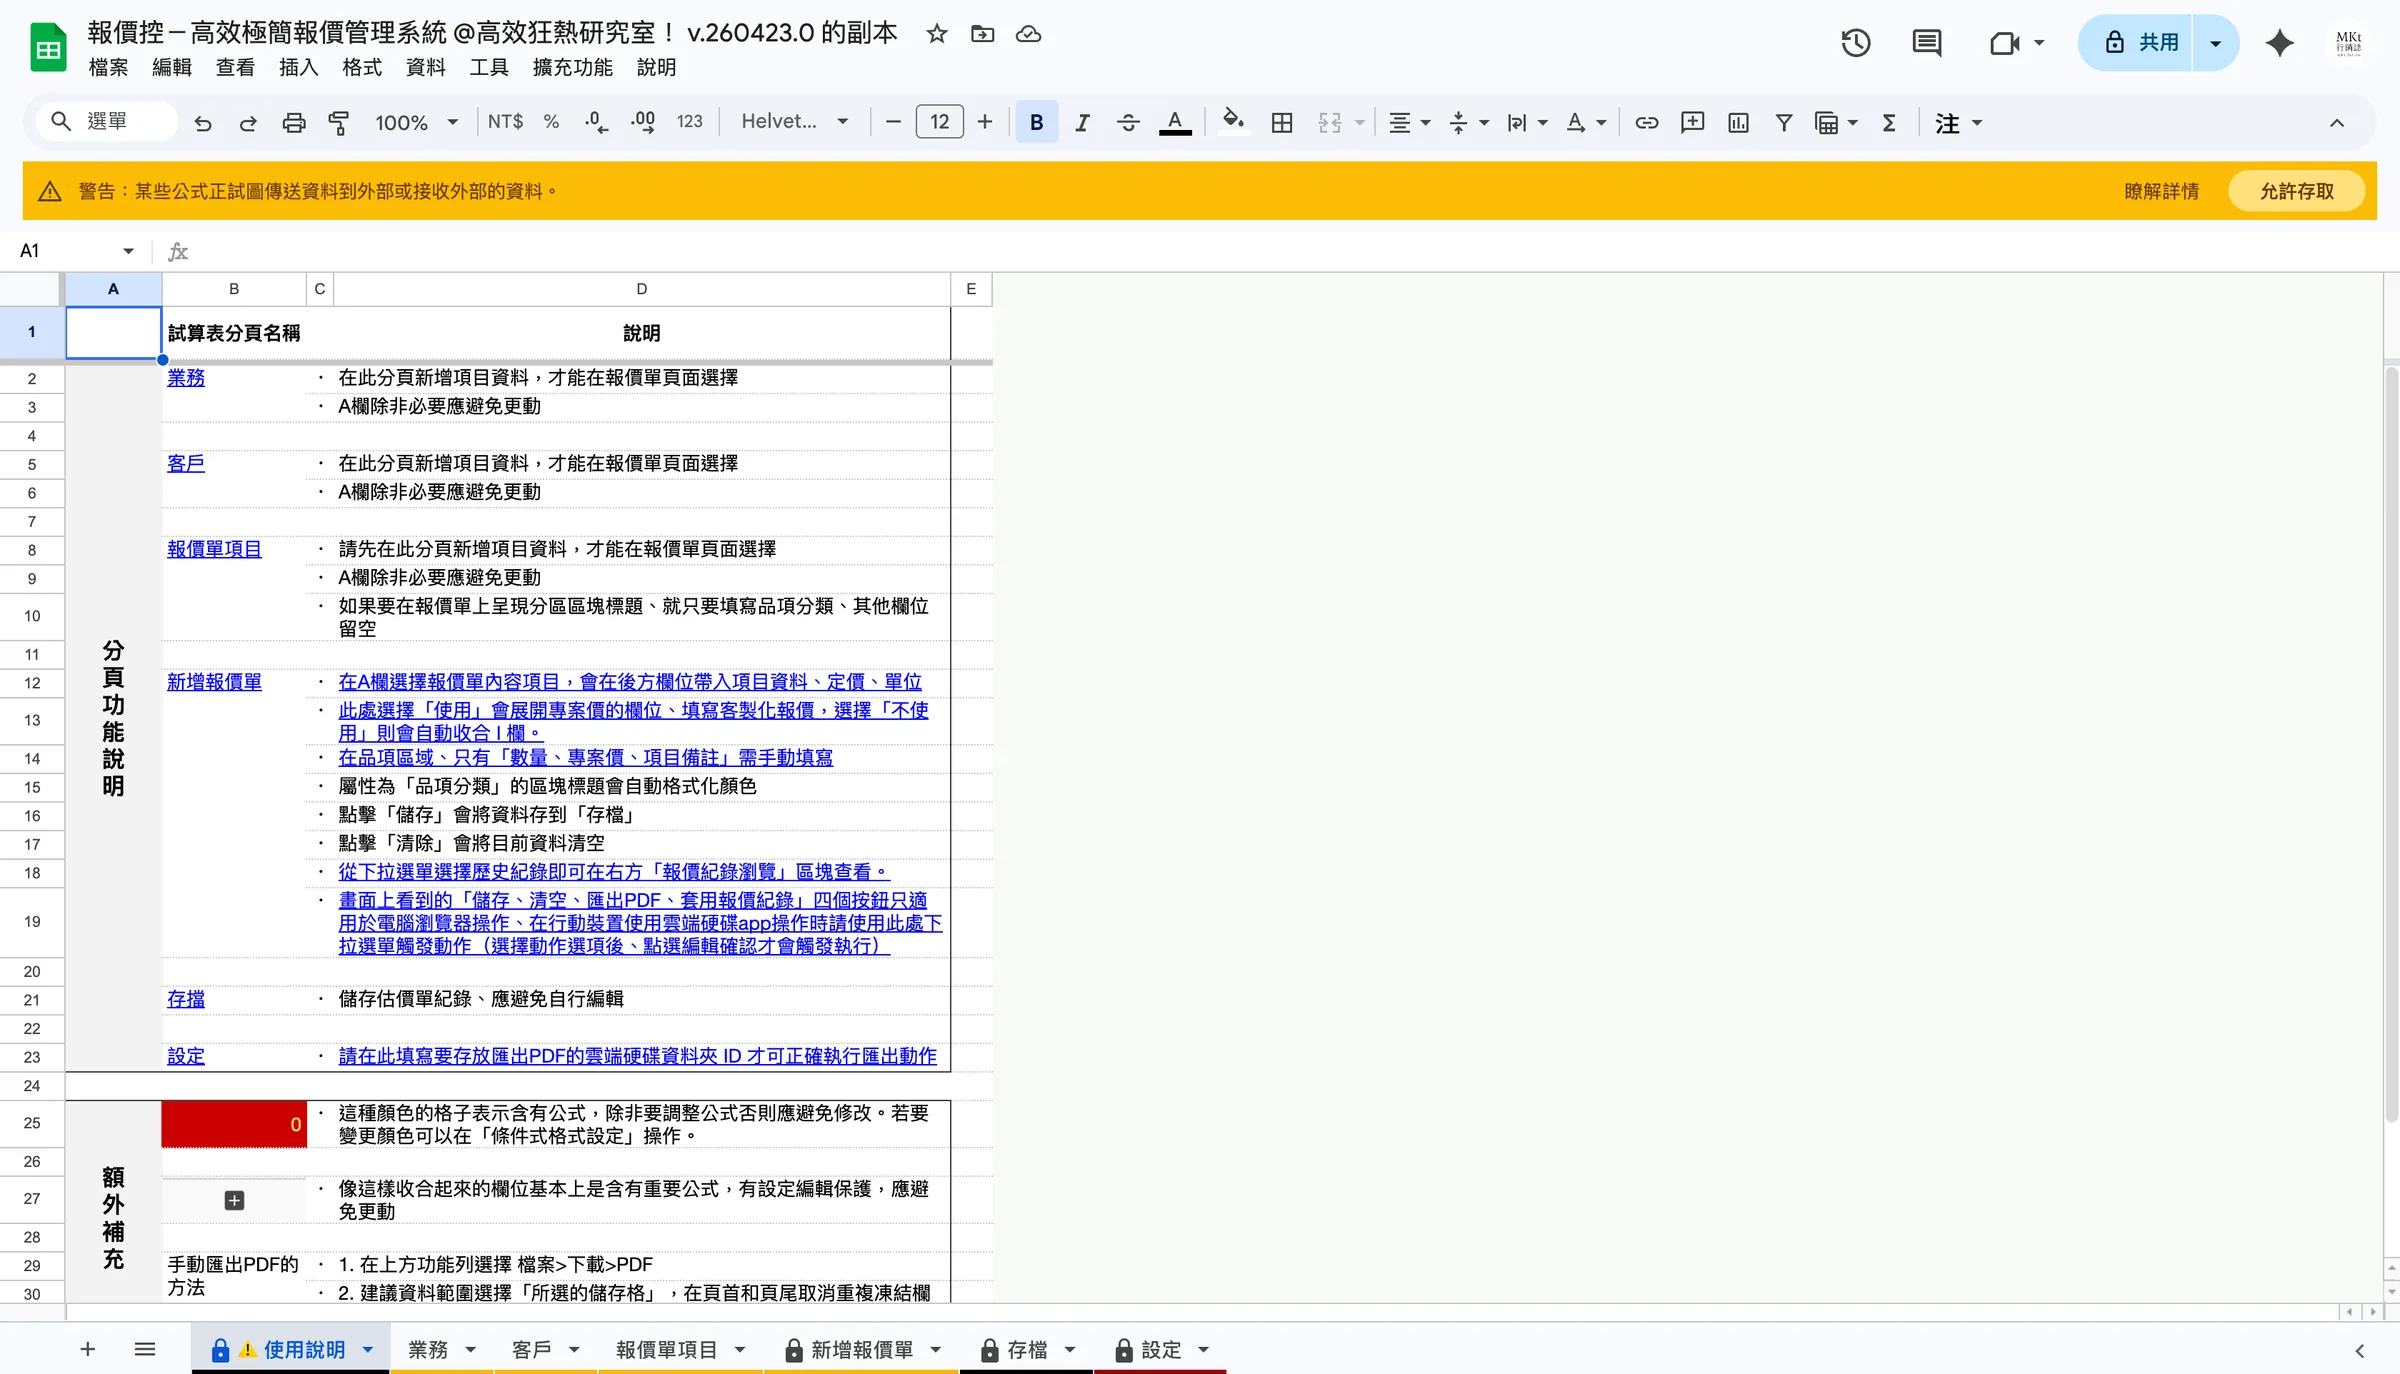Viewport: 2400px width, 1374px height.
Task: Click the redo arrow icon
Action: 248,122
